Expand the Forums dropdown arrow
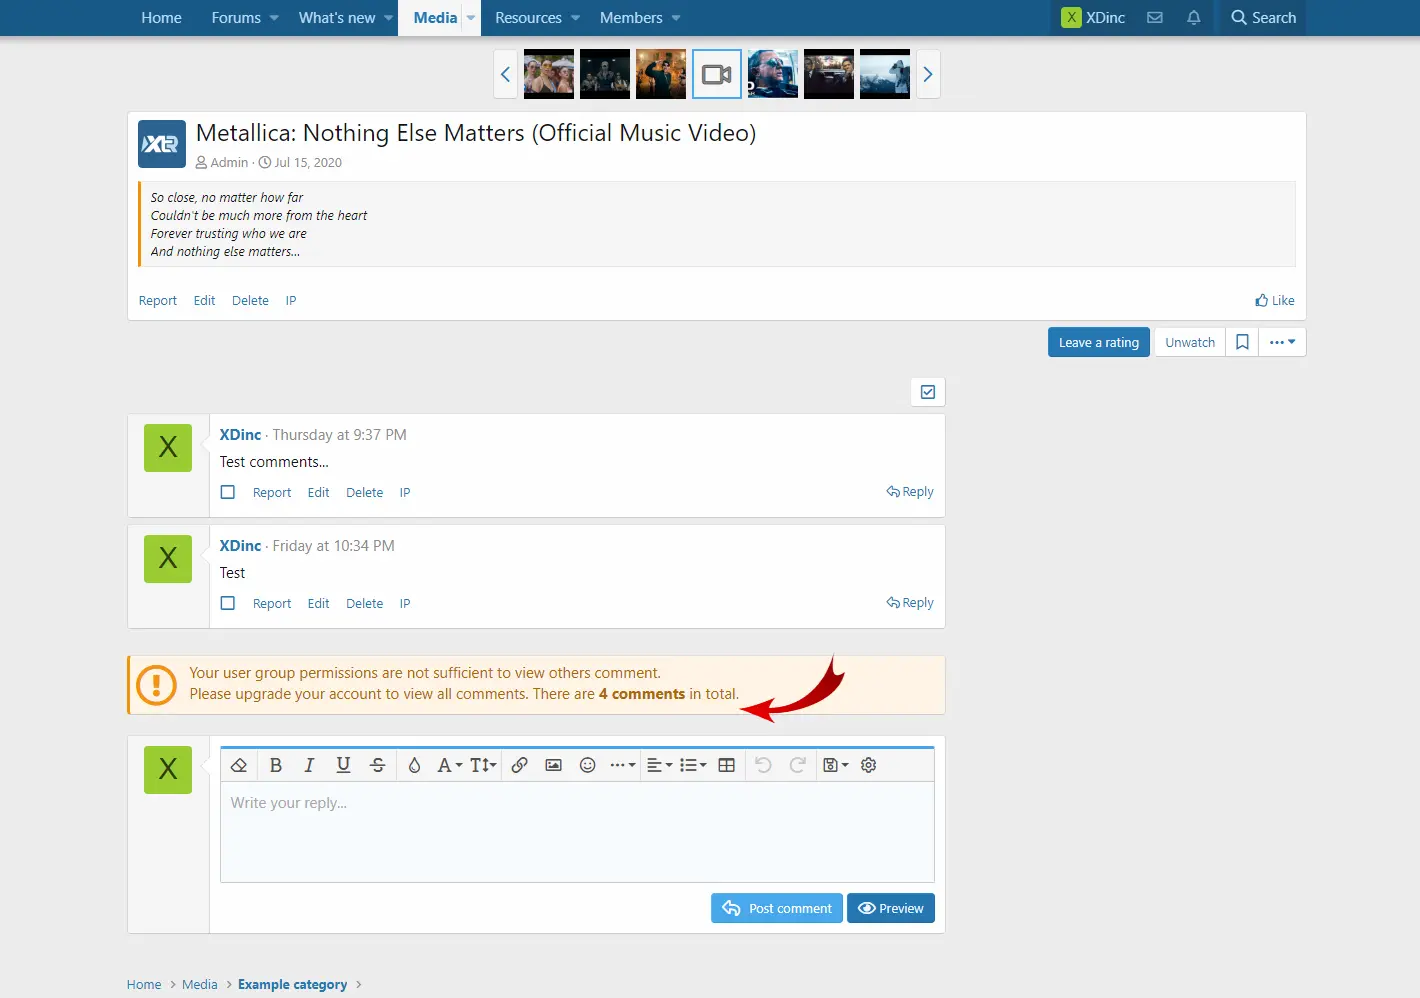This screenshot has height=998, width=1420. click(x=274, y=18)
